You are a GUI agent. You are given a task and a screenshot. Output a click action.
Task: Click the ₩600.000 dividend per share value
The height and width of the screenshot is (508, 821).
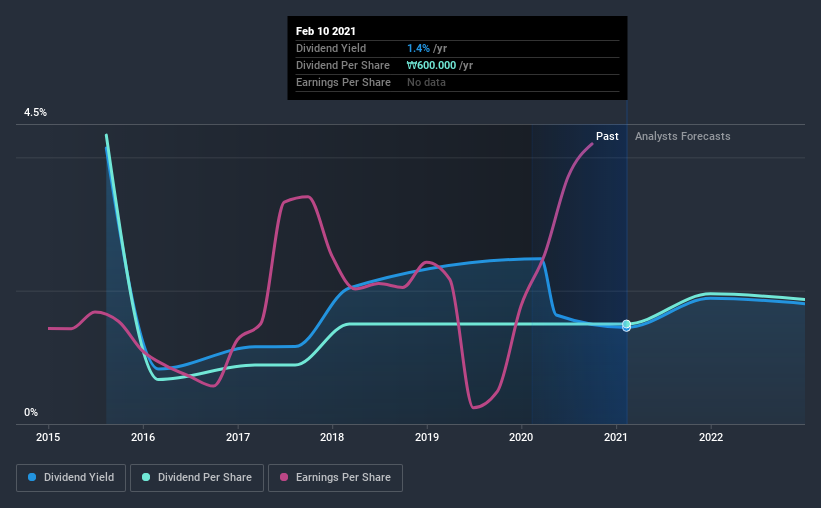[431, 65]
